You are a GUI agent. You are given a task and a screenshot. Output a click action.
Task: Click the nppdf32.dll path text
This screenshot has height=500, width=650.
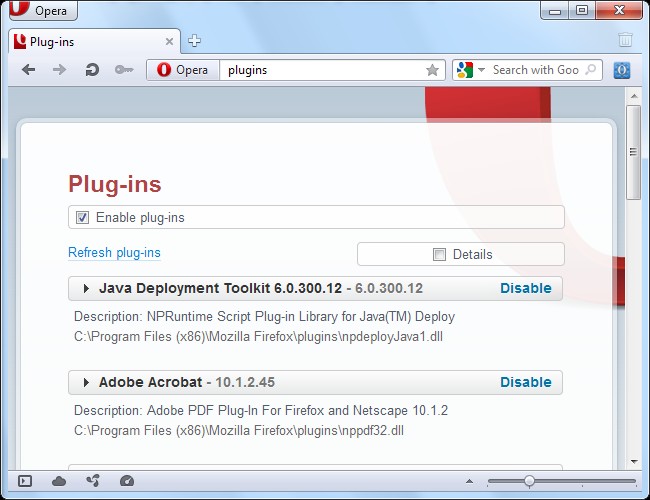[239, 430]
